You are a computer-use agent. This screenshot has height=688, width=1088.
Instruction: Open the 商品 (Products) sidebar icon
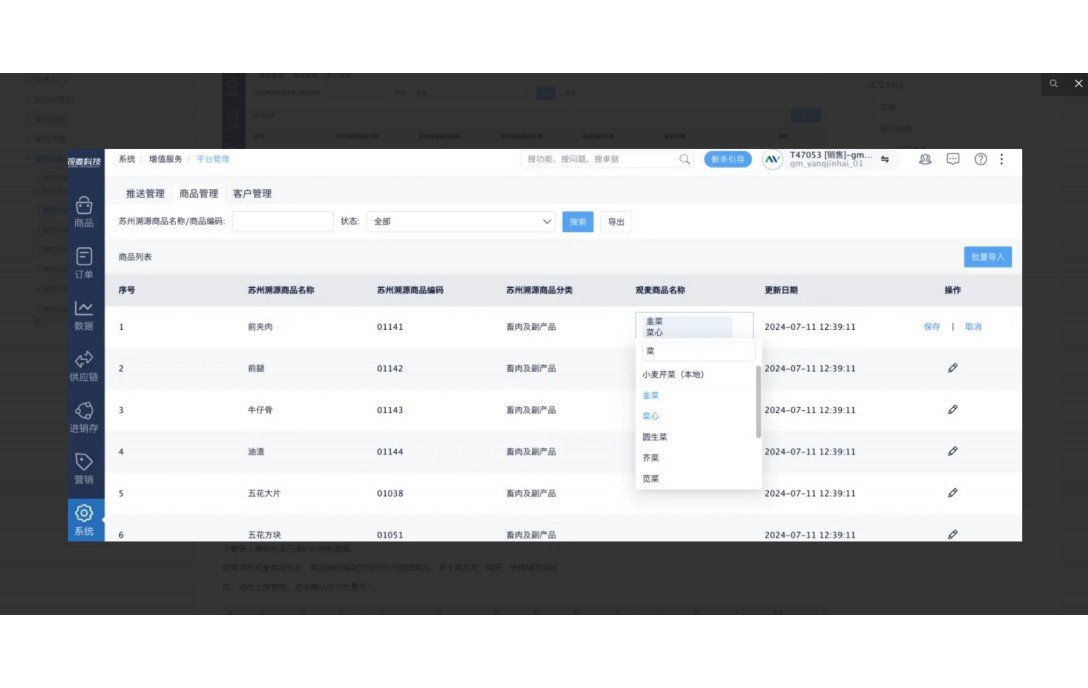pyautogui.click(x=84, y=211)
